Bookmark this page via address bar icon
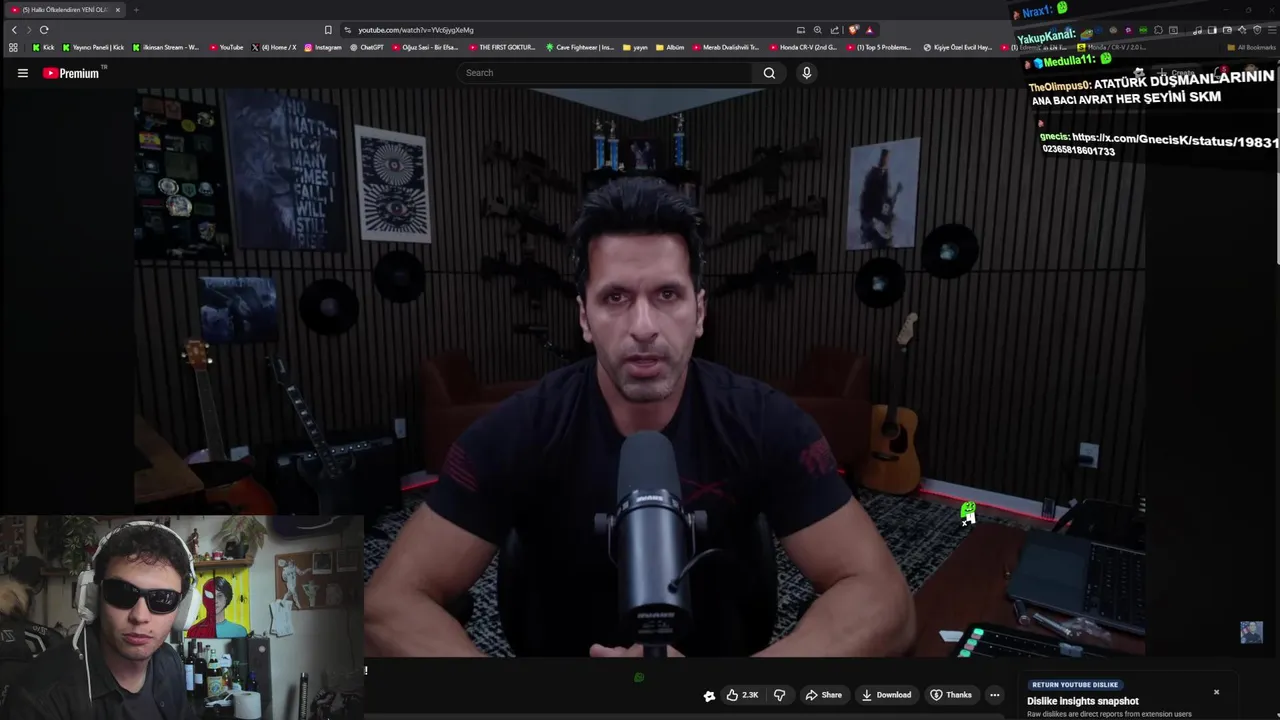The width and height of the screenshot is (1280, 720). tap(328, 30)
